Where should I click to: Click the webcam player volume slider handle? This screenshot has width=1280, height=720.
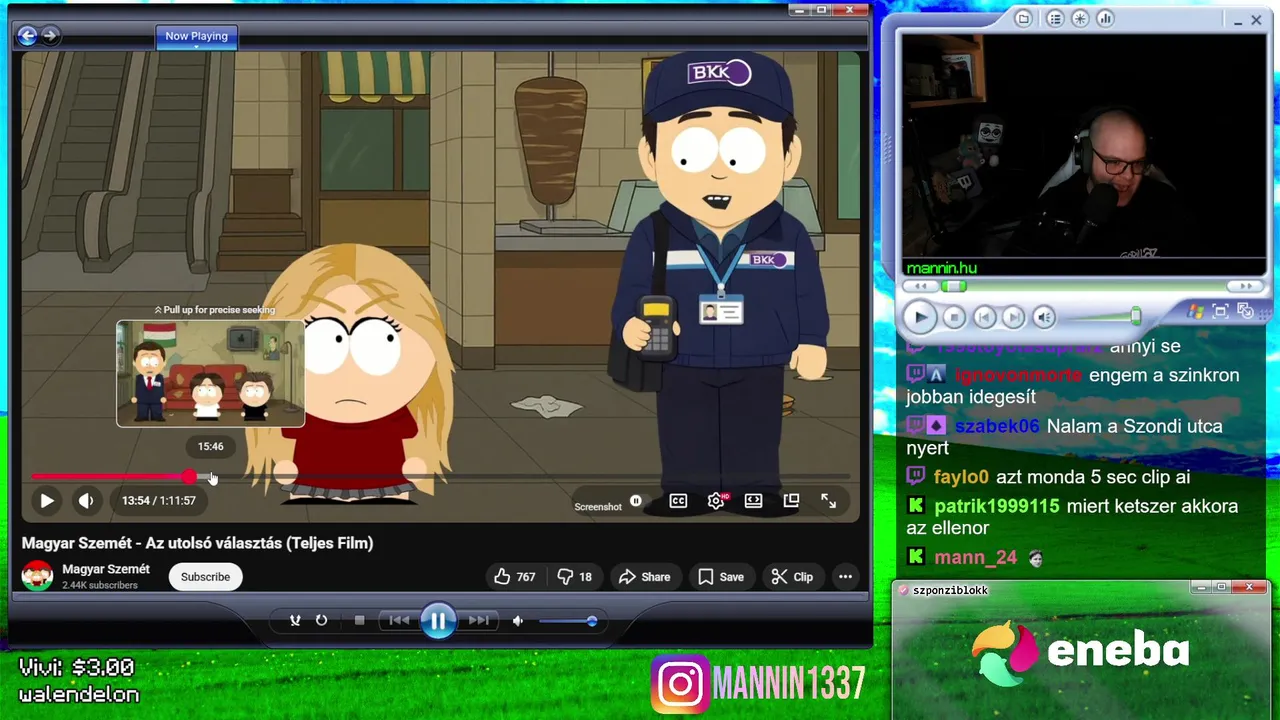[x=1136, y=316]
